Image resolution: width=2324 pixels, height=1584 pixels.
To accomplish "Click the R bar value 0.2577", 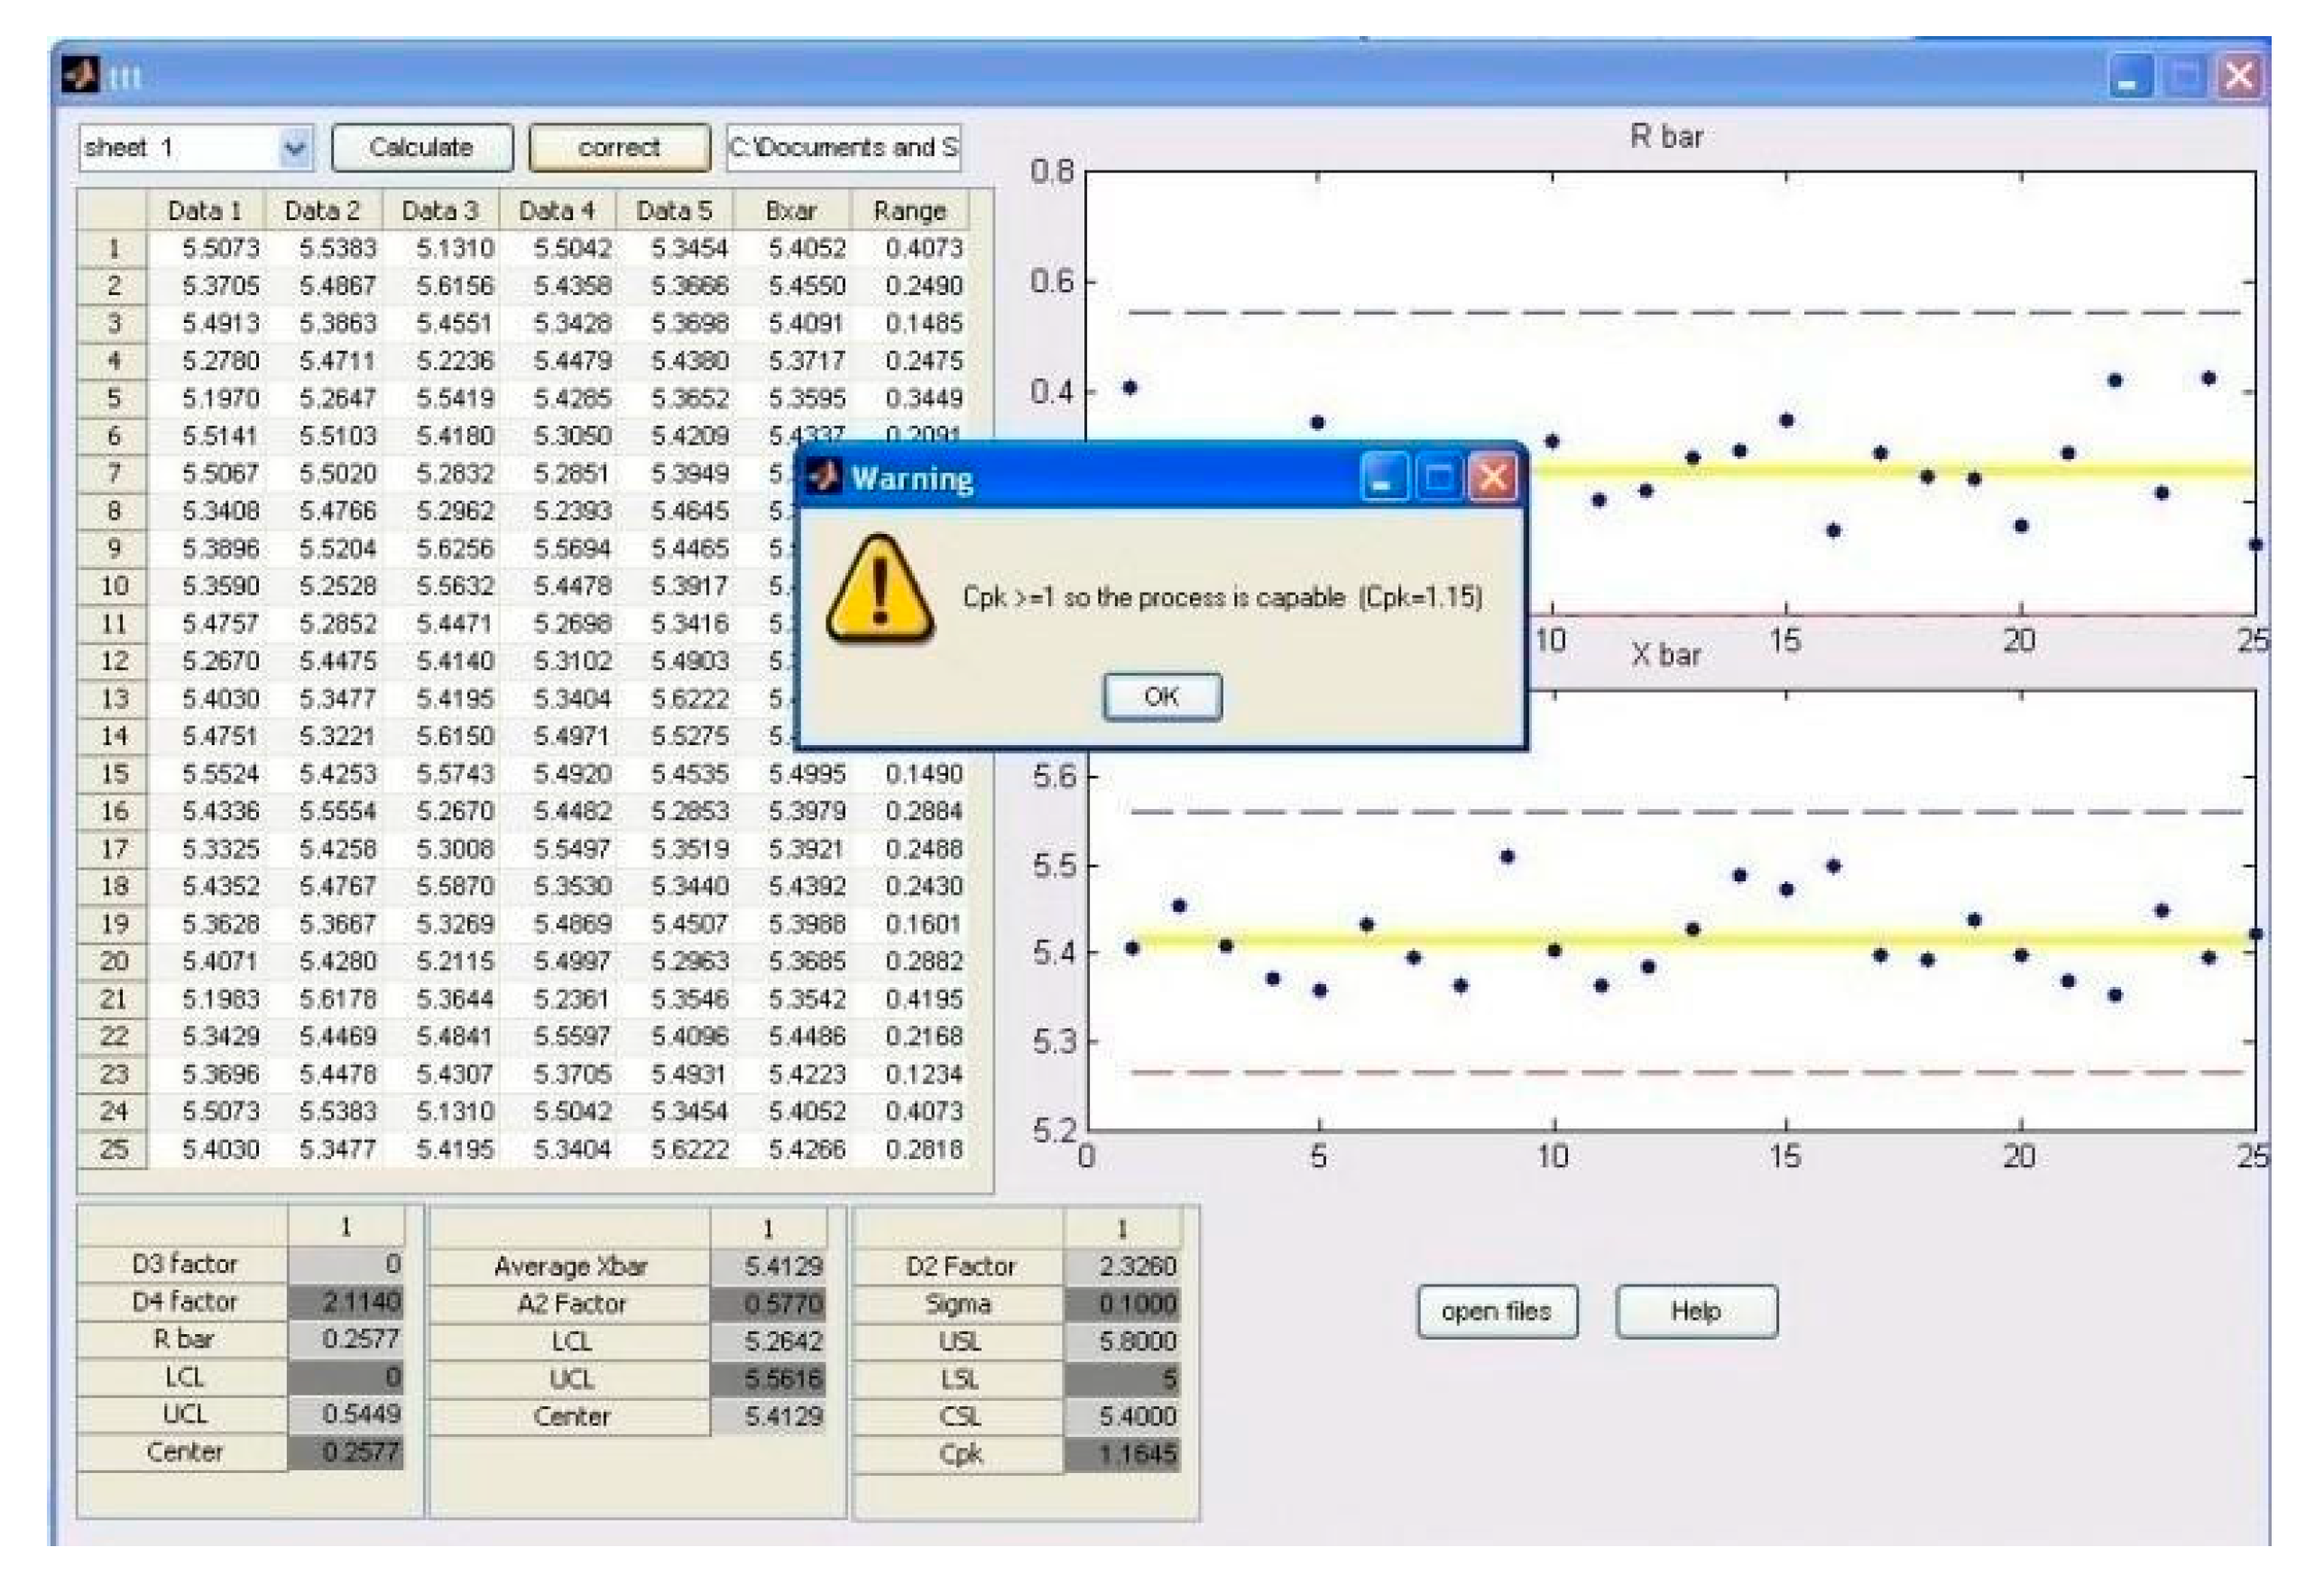I will [x=347, y=1338].
